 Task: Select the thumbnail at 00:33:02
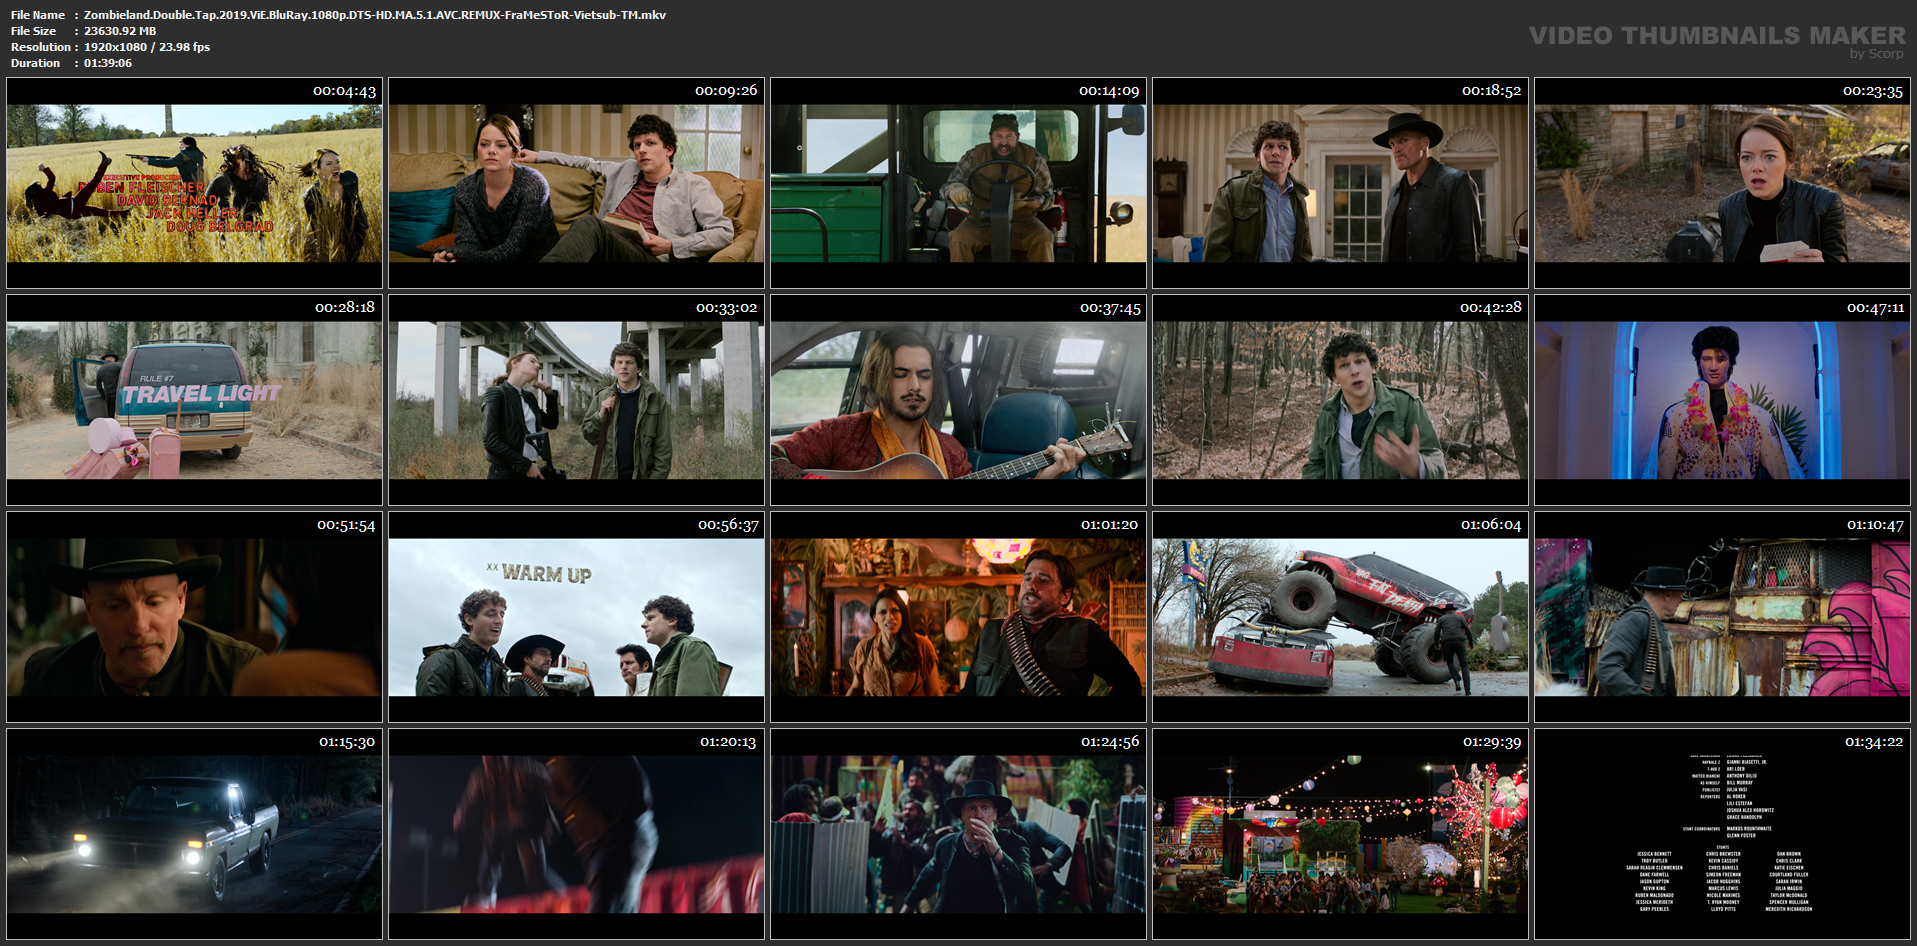[x=576, y=400]
